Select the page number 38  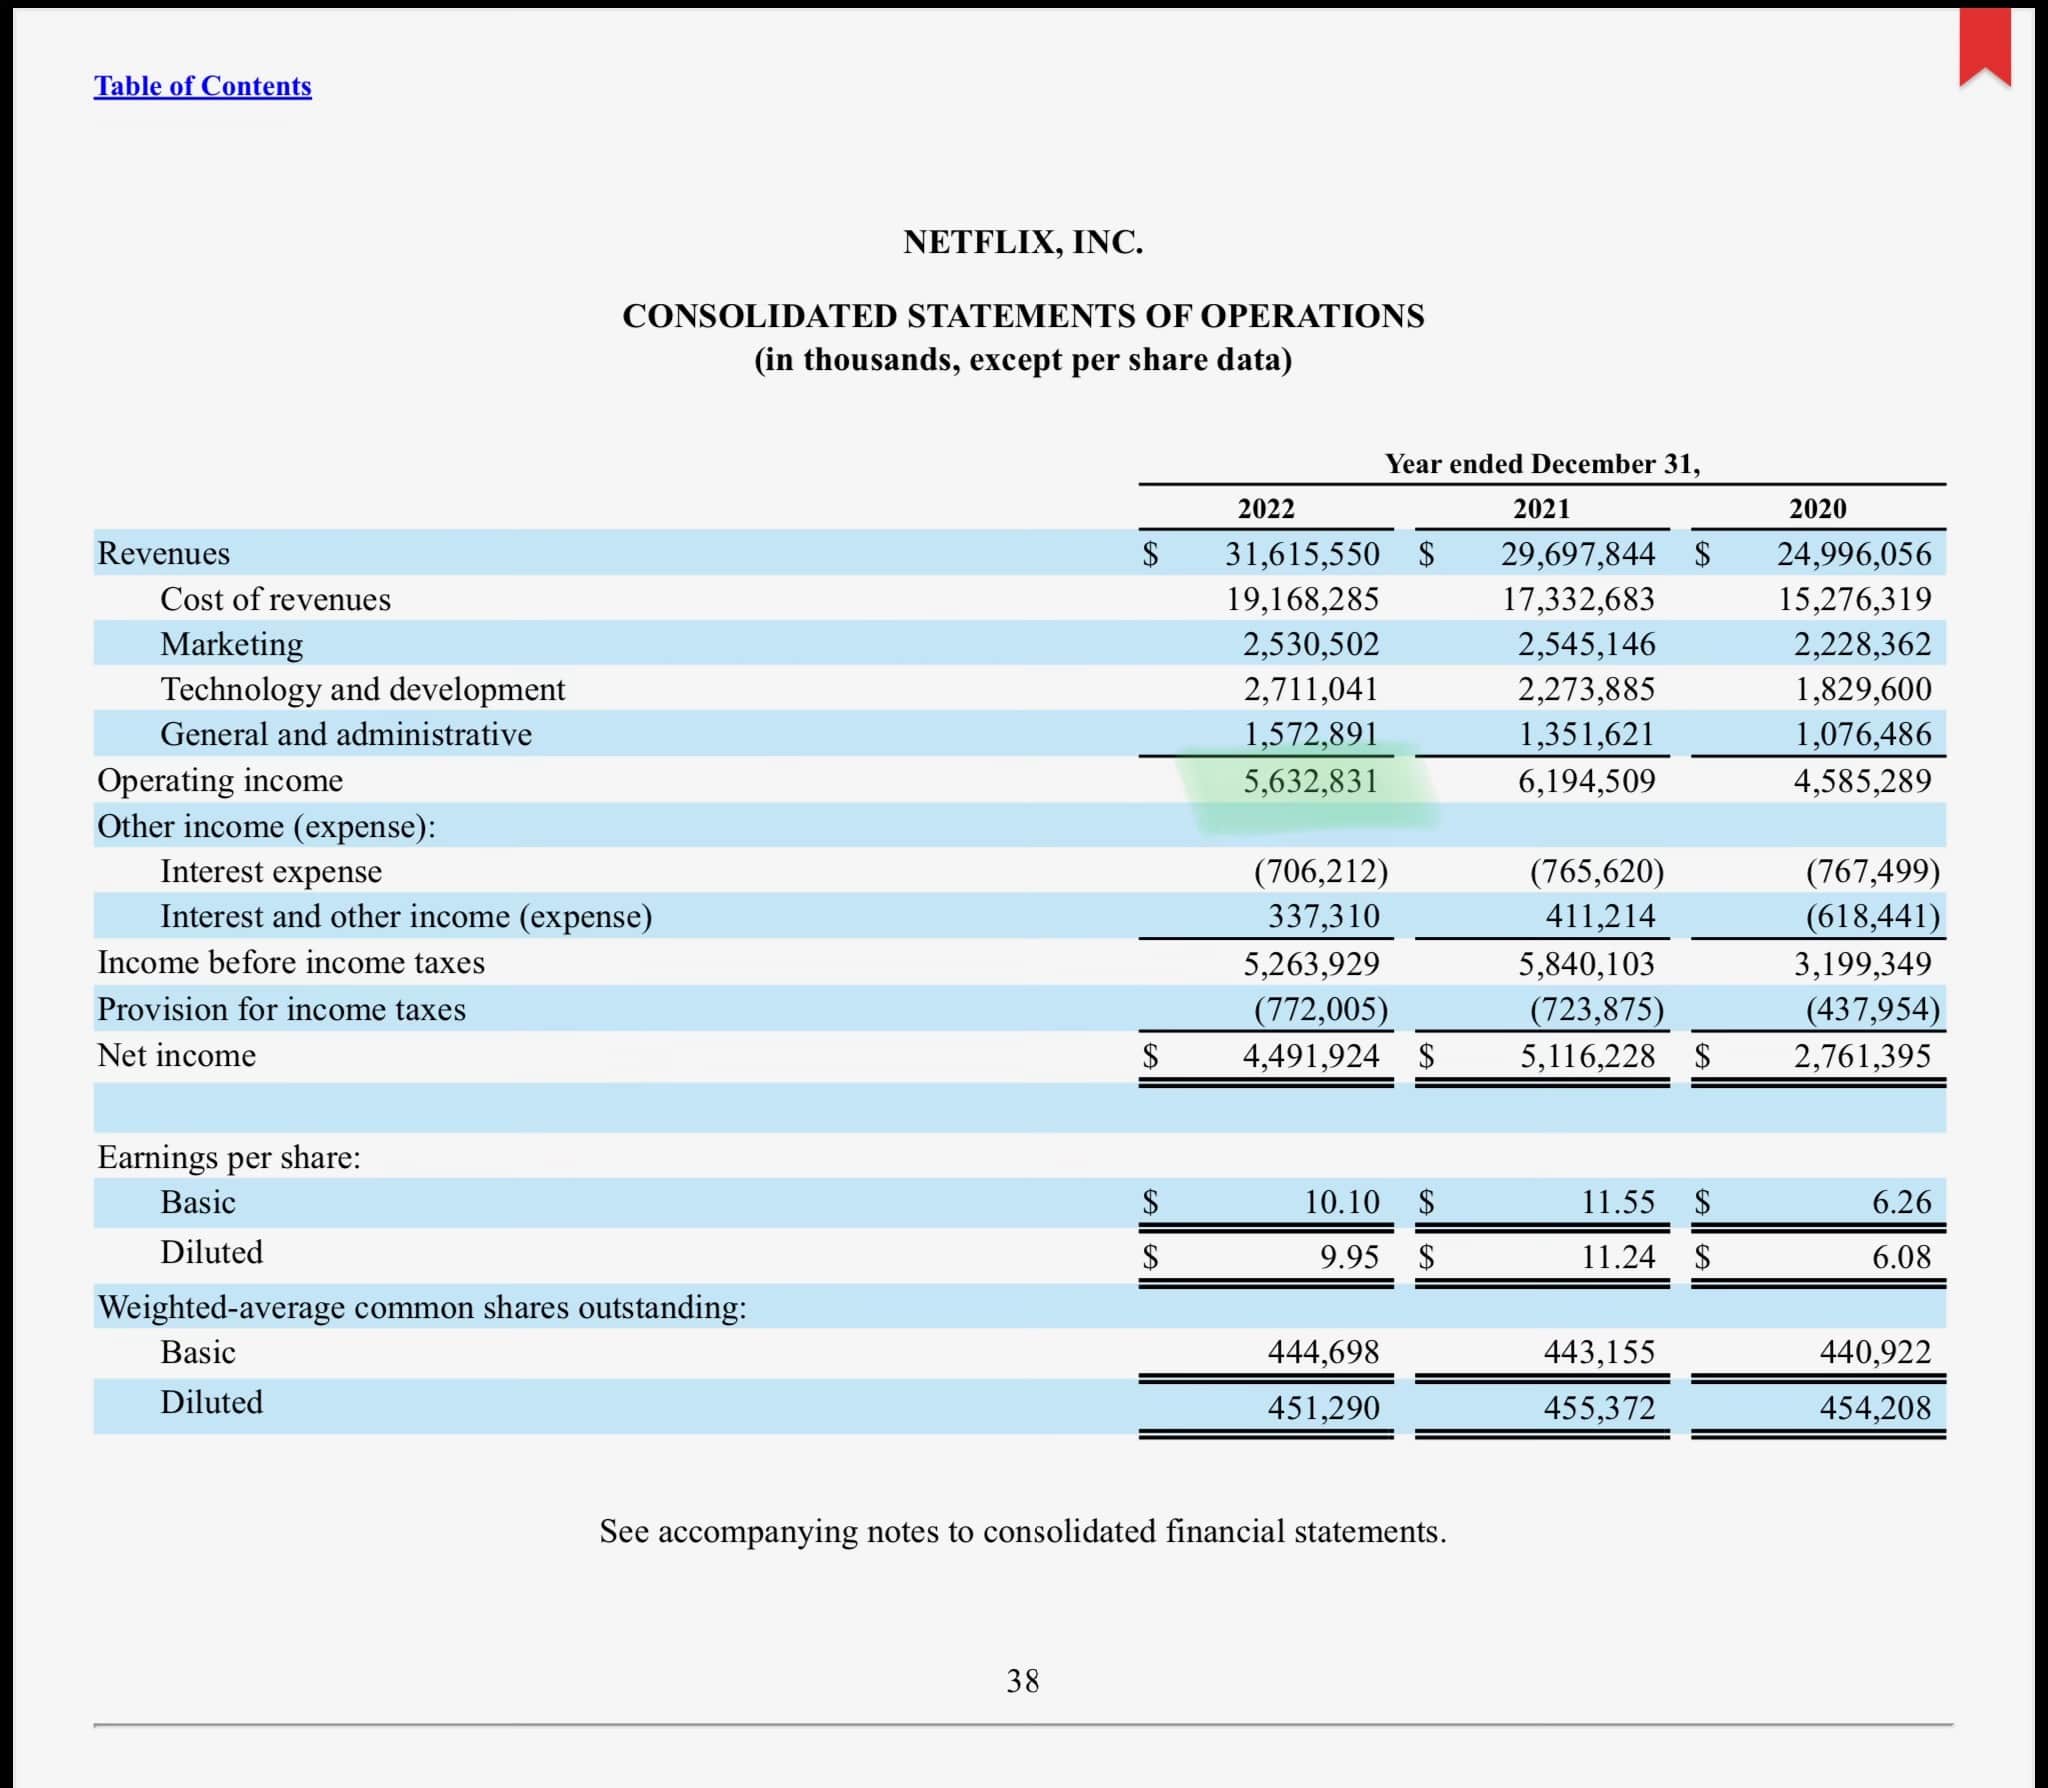point(1023,1681)
